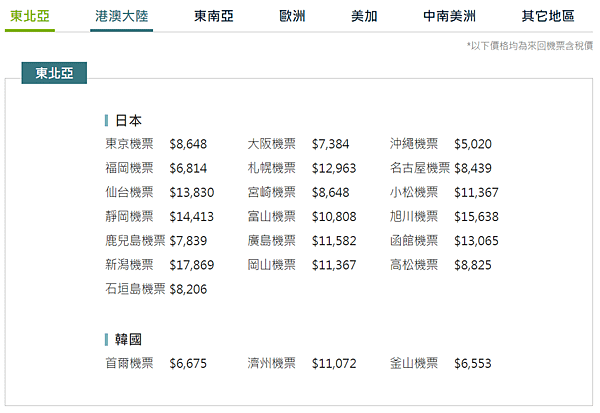Open the 大阪機票 link
The width and height of the screenshot is (600, 413).
(x=271, y=144)
